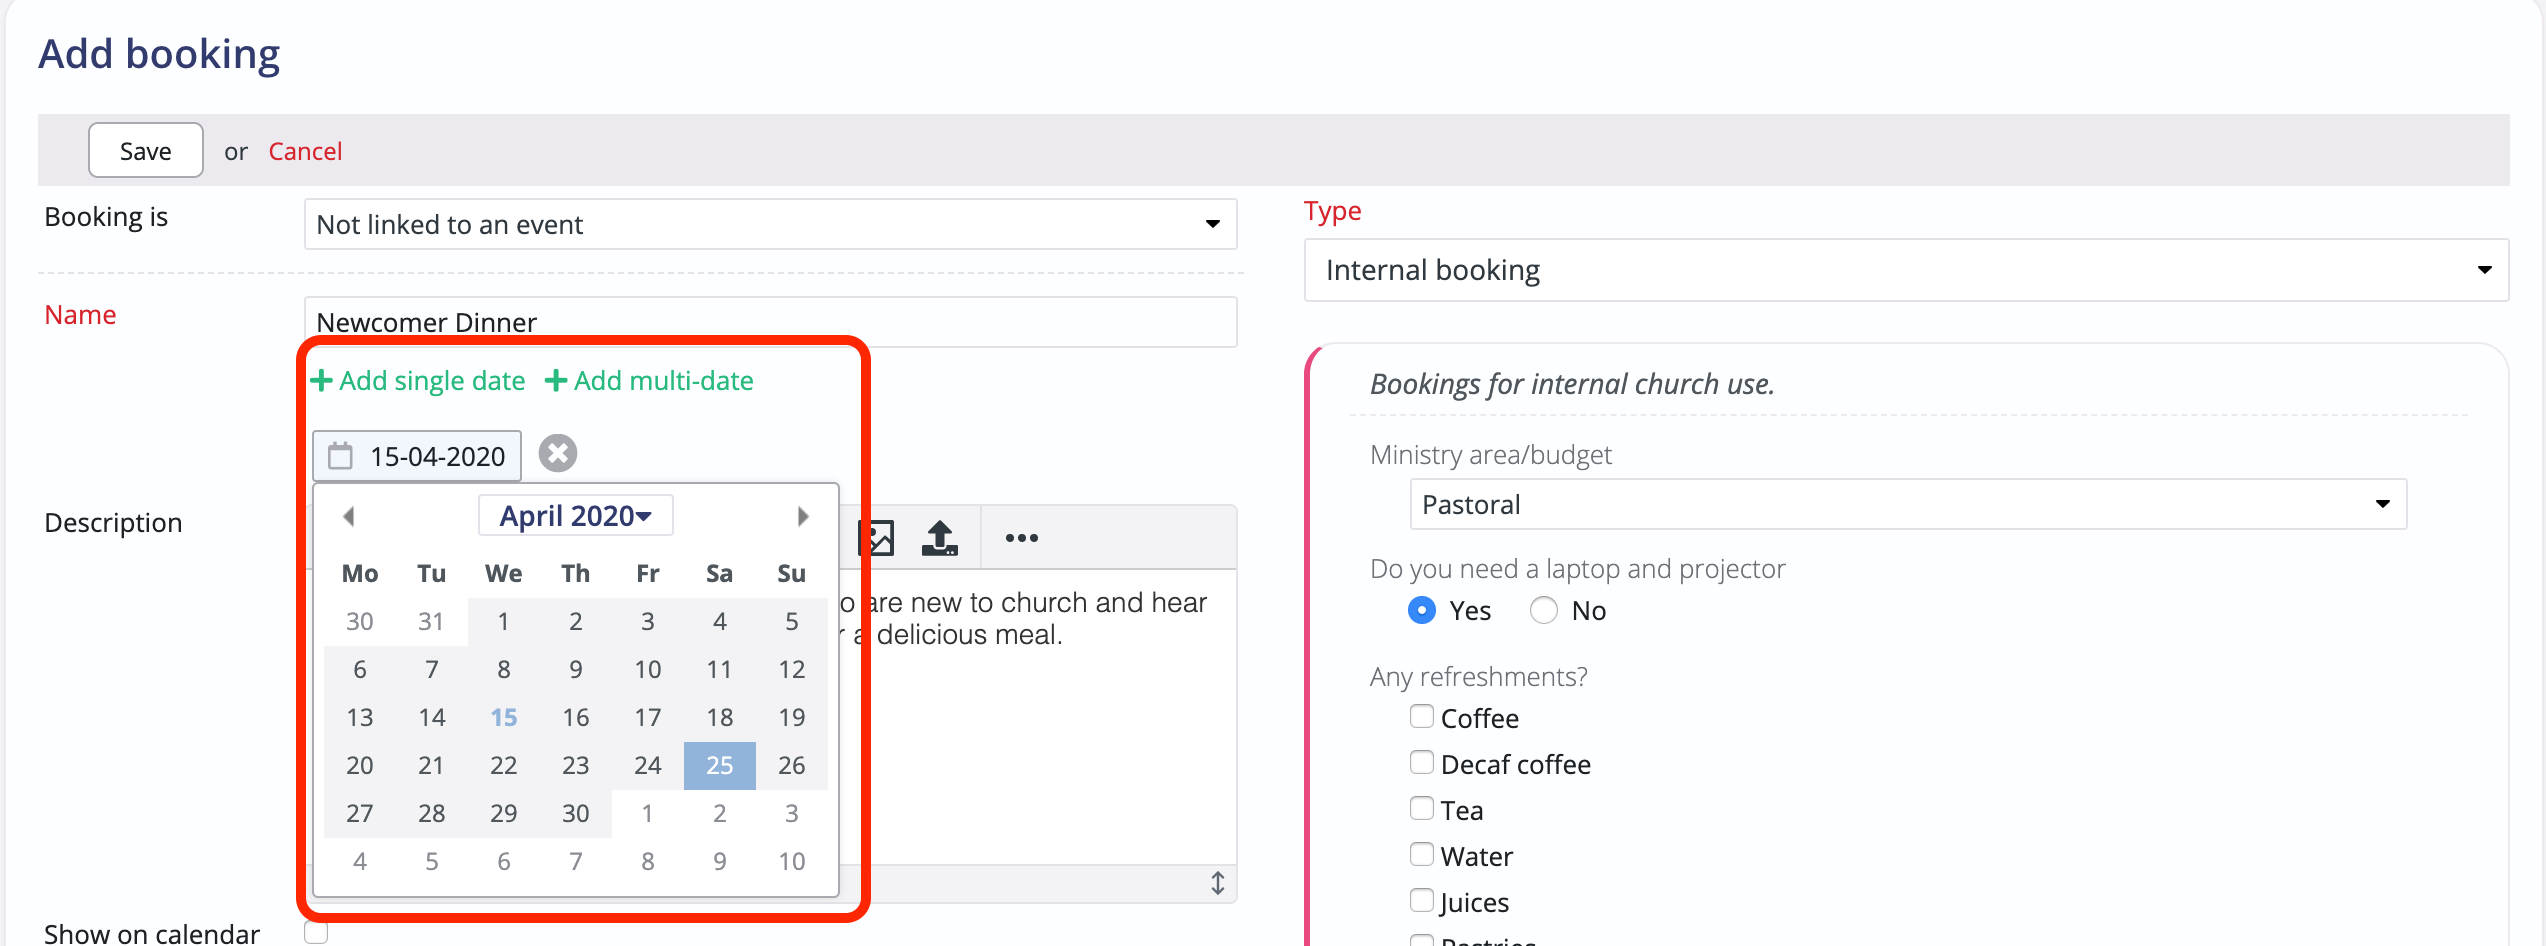Advance to May using the right arrow

click(x=804, y=515)
